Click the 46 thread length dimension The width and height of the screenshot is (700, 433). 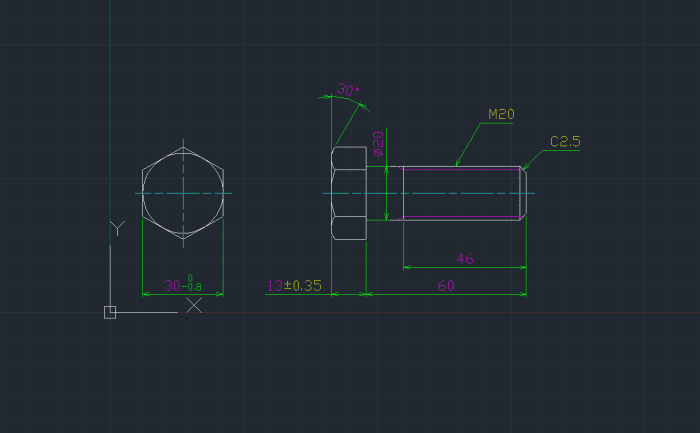point(465,258)
